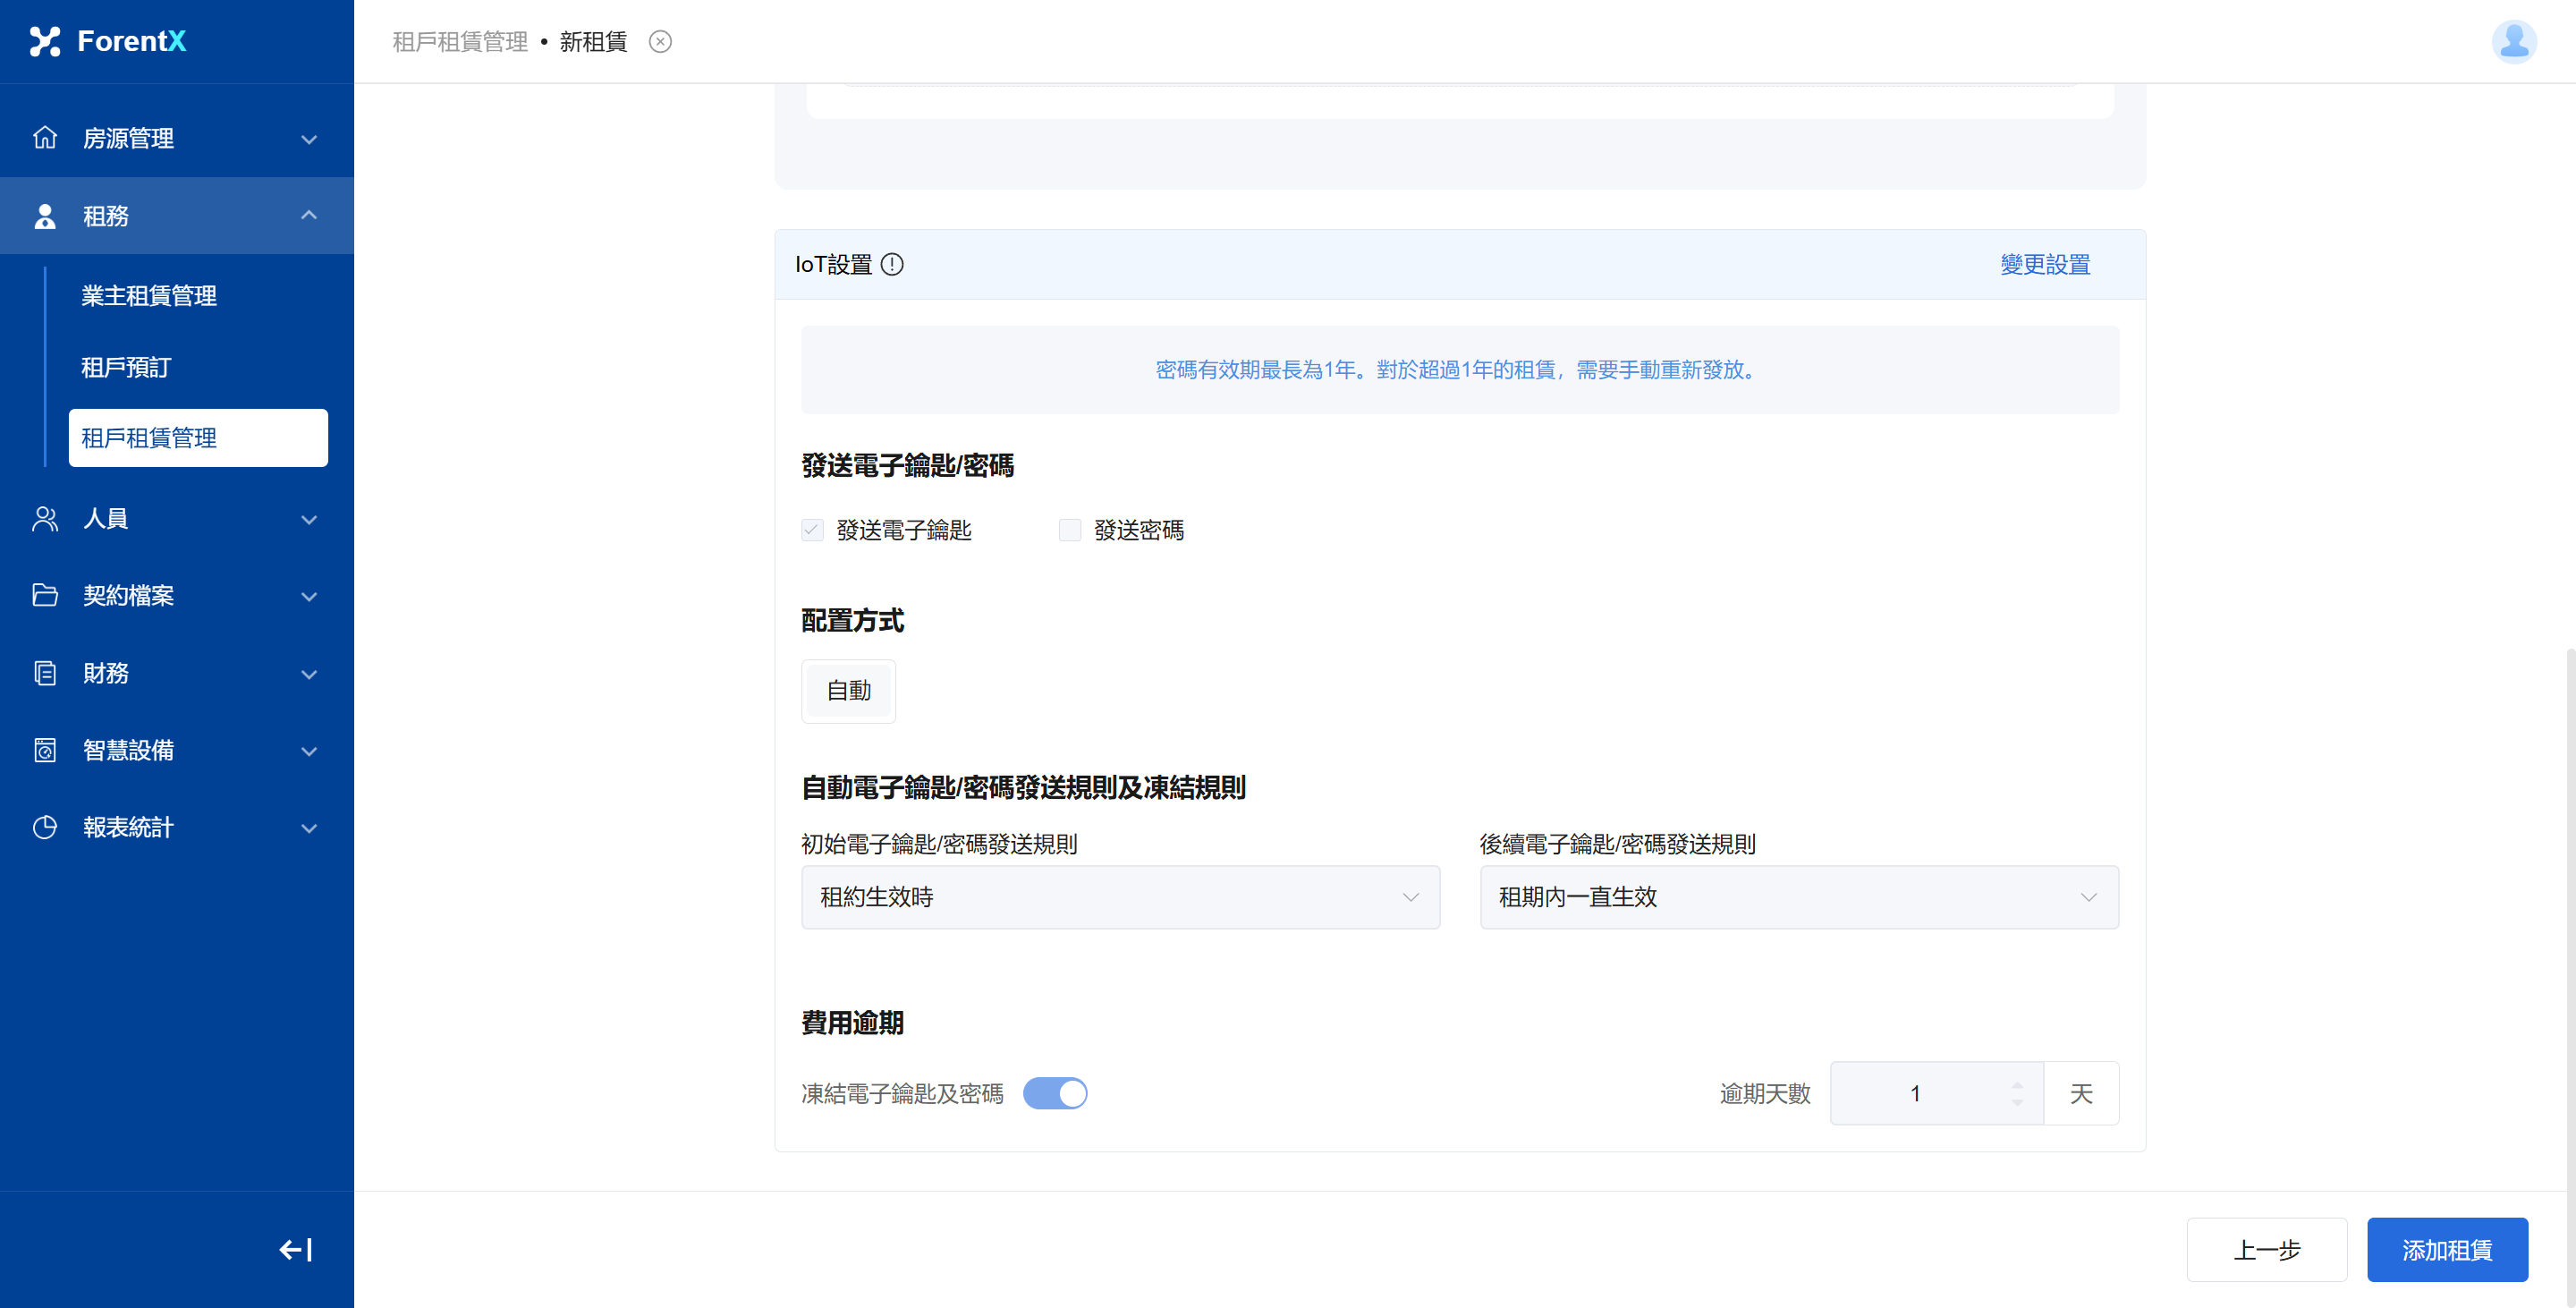
Task: Open the 初始電子鑰匙/密碼發送規則 dropdown
Action: coord(1120,897)
